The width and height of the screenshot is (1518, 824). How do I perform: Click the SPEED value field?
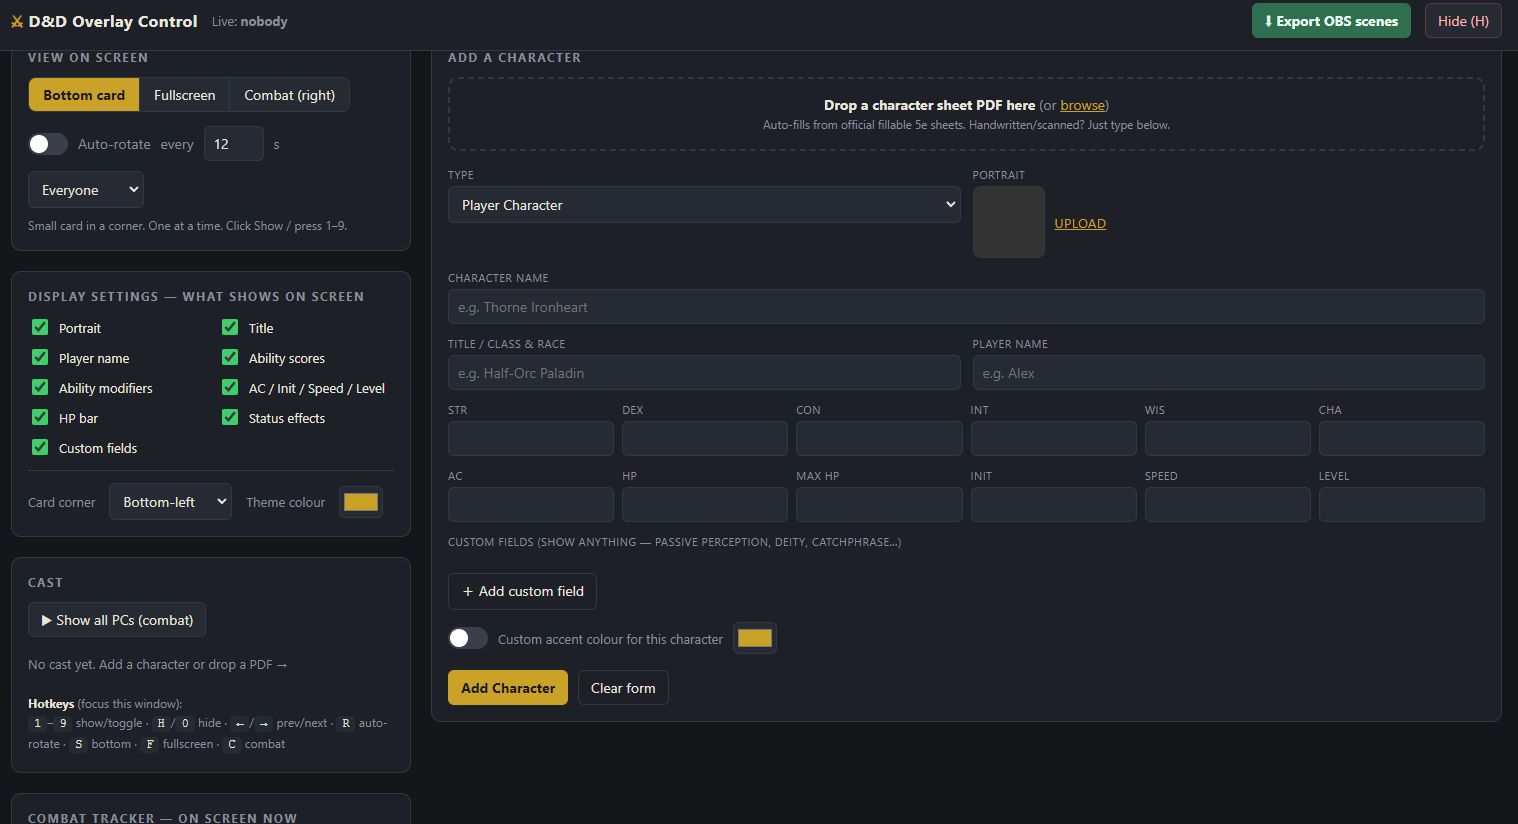[1228, 505]
